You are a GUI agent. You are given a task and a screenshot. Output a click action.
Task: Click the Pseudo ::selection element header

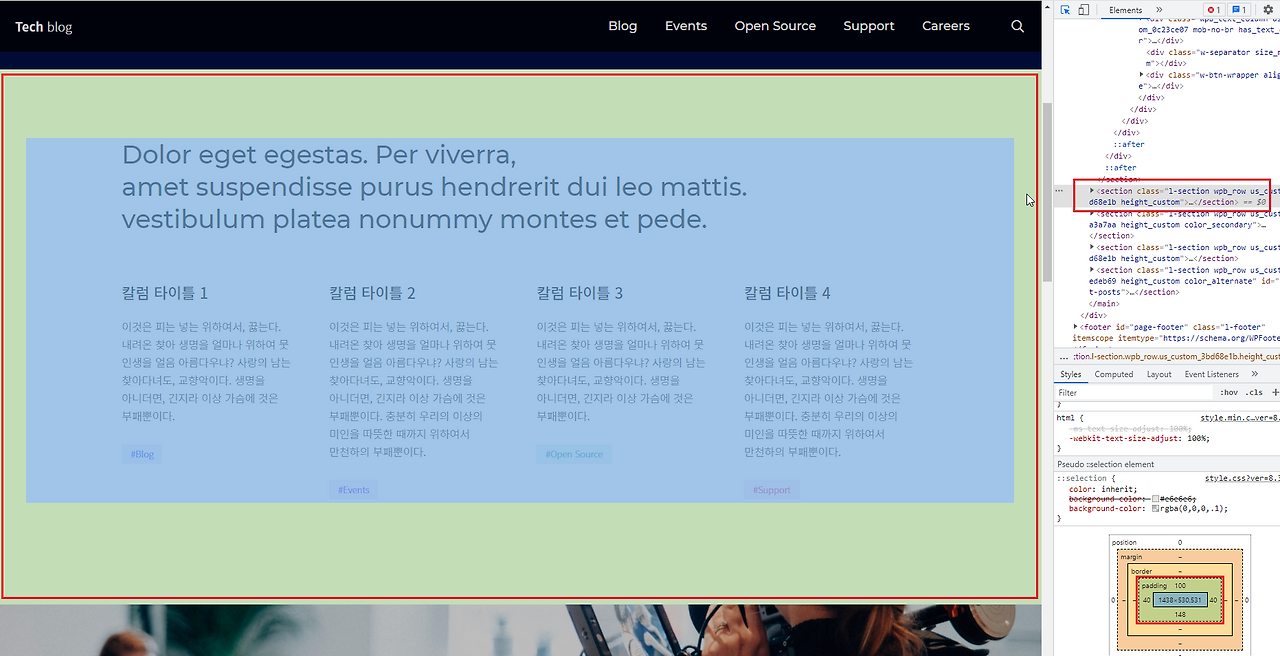point(1106,464)
